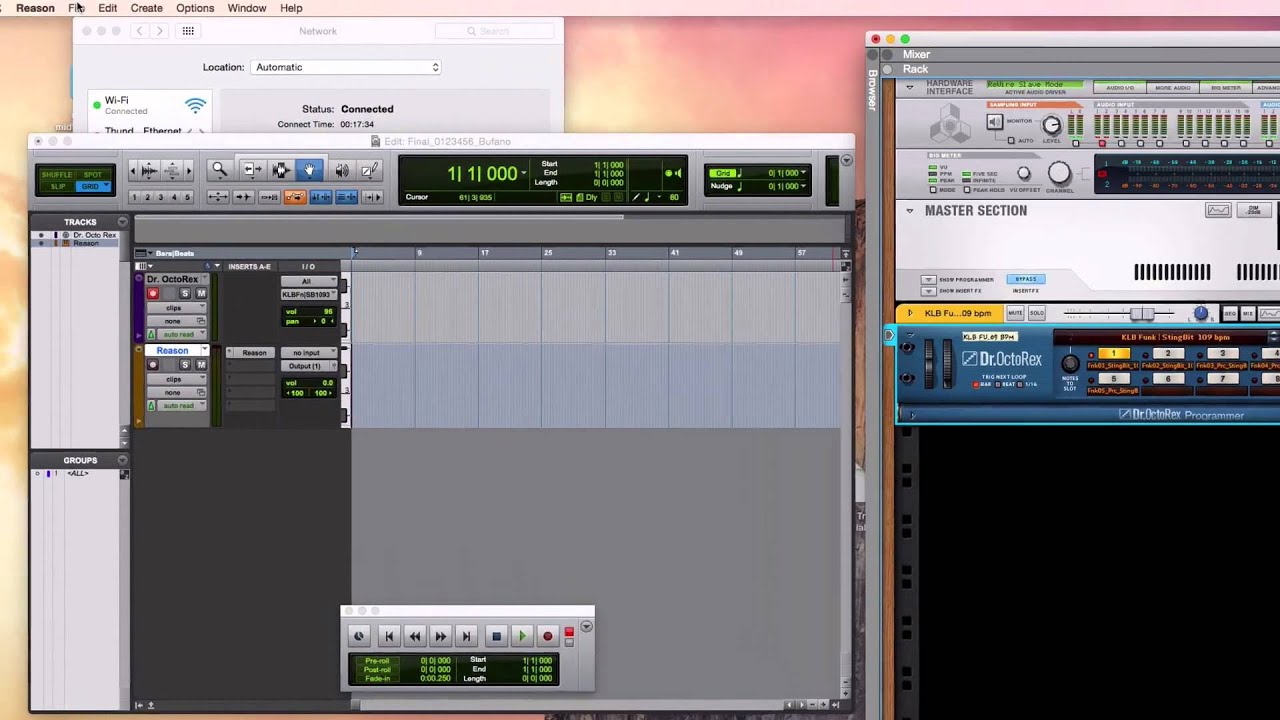Image resolution: width=1280 pixels, height=720 pixels.
Task: Select the Grabber hand tool
Action: pyautogui.click(x=309, y=171)
